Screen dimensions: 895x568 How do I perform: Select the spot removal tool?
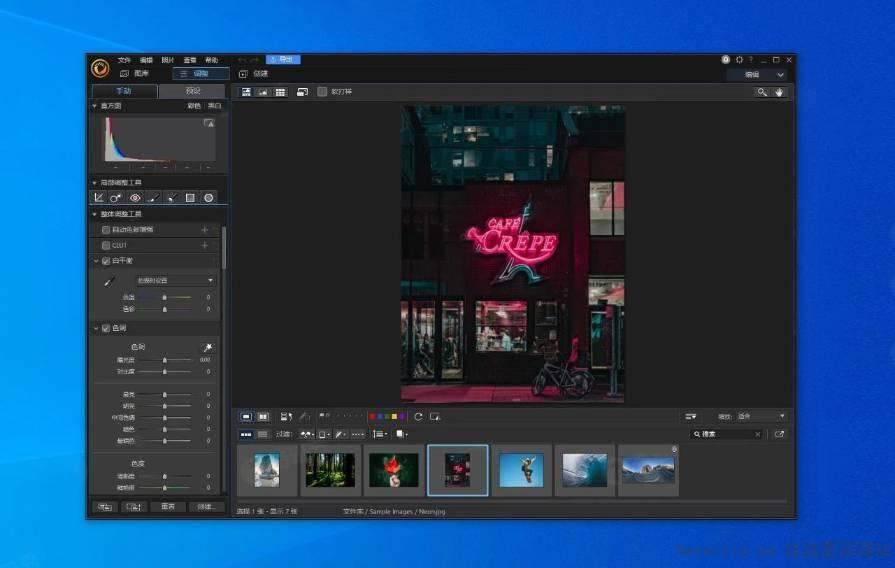116,198
